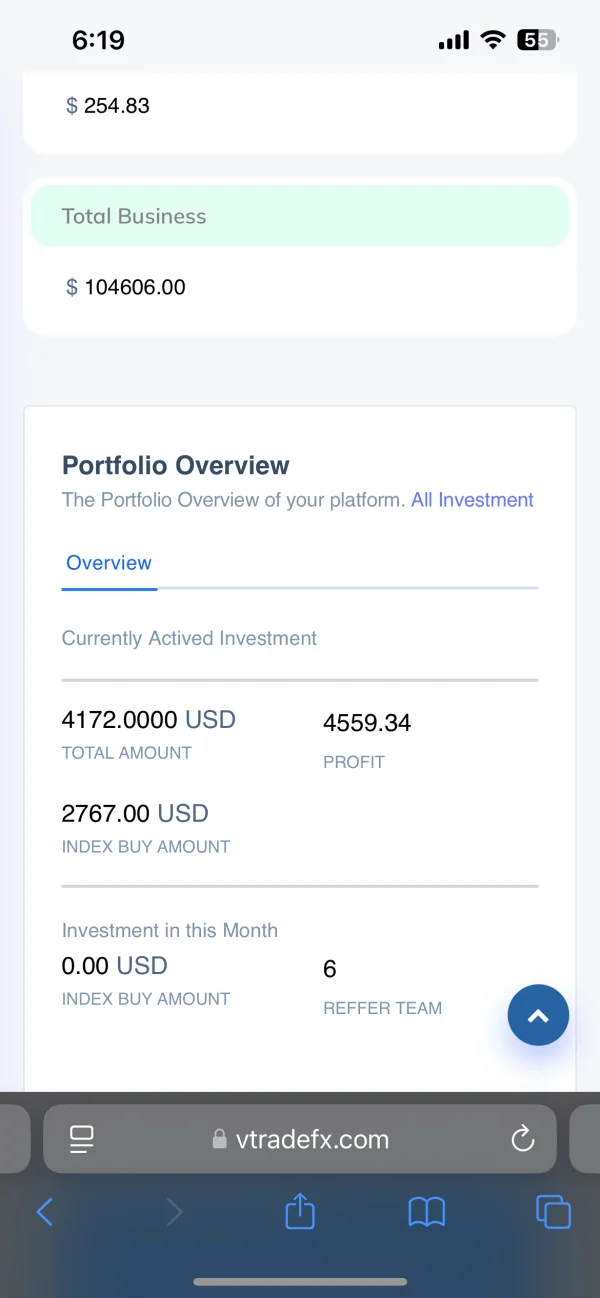The height and width of the screenshot is (1298, 600).
Task: Tap the lock icon beside the URL
Action: (220, 1139)
